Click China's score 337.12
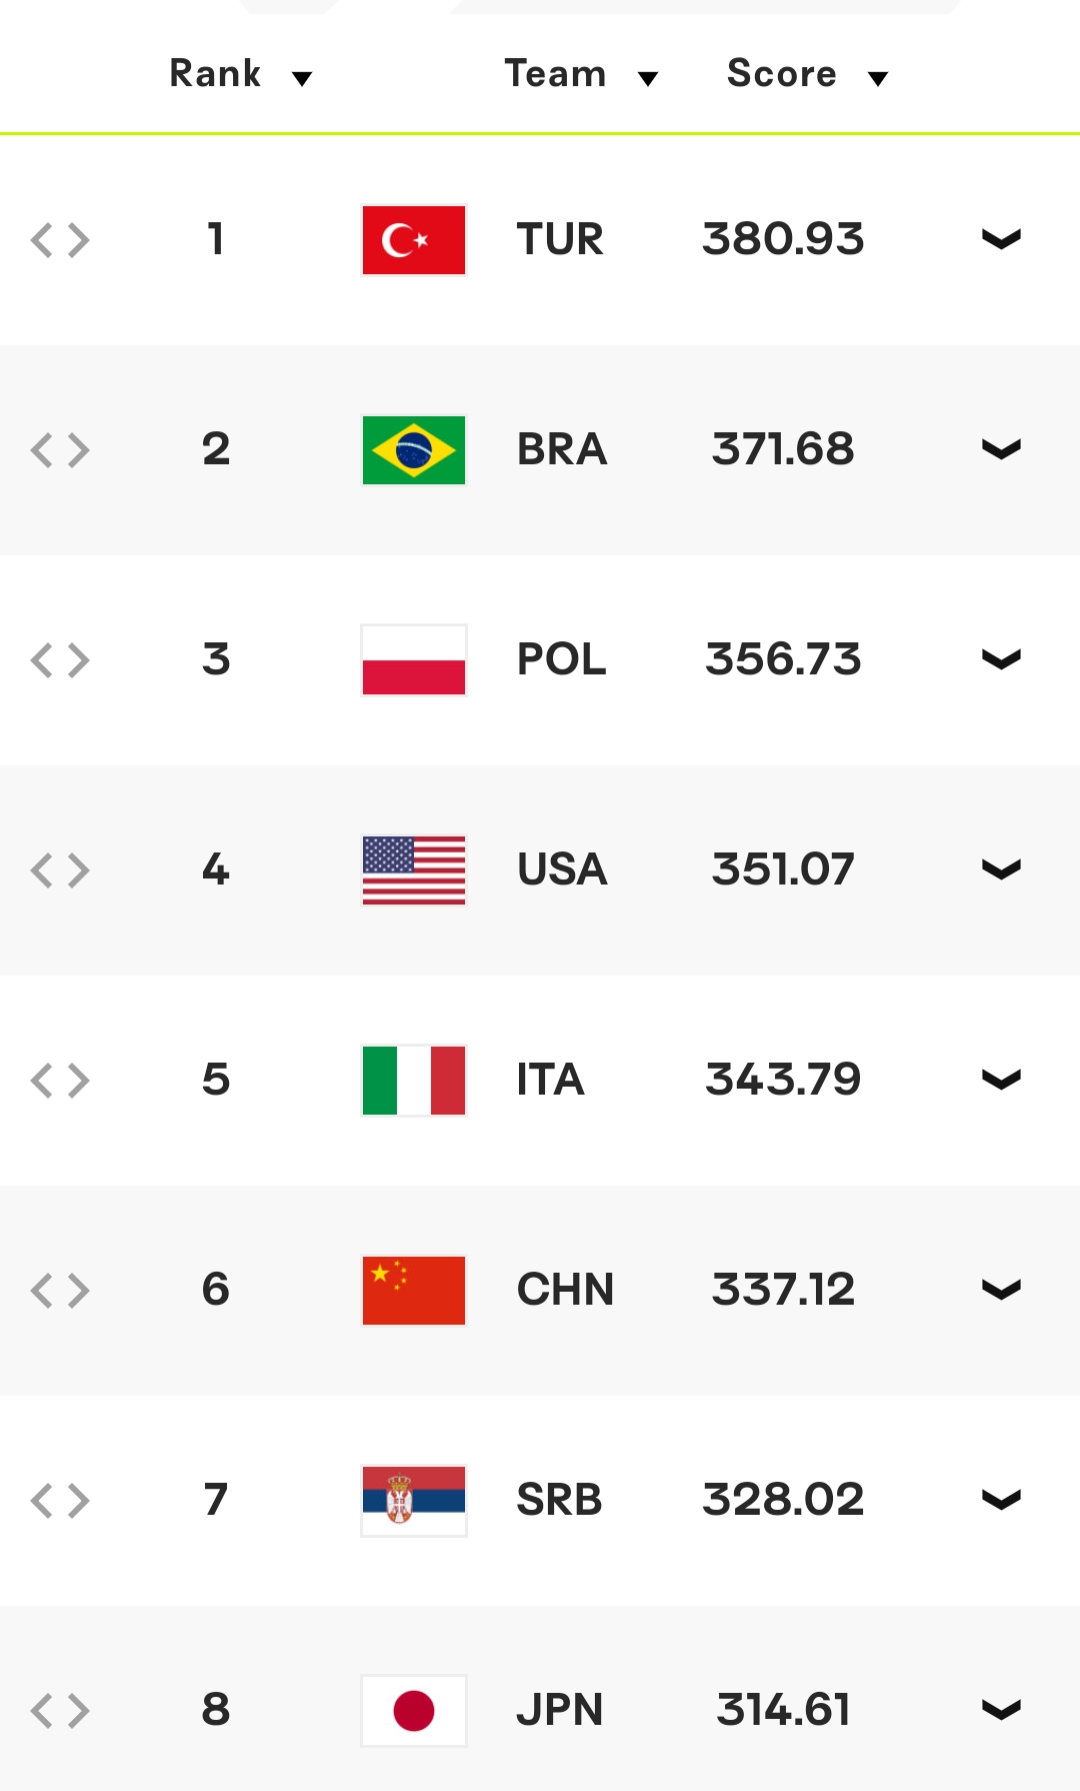Image resolution: width=1080 pixels, height=1791 pixels. pyautogui.click(x=783, y=1290)
